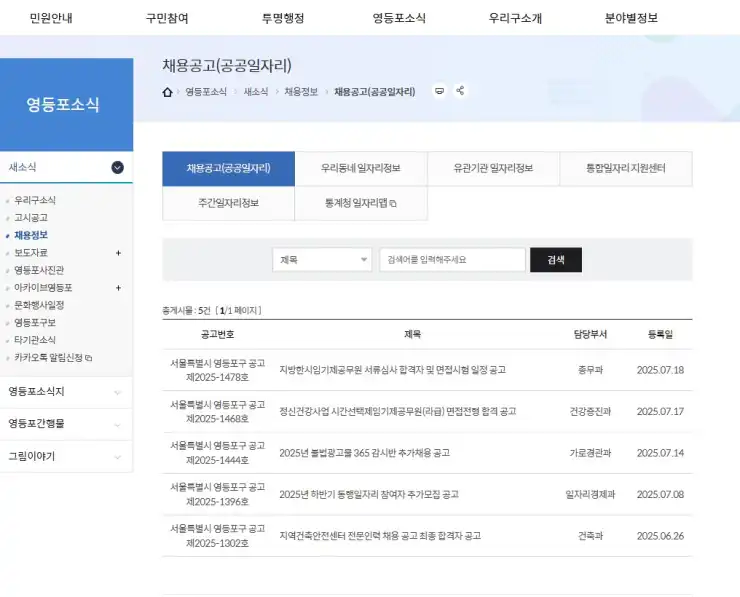Focus the search keyword input field
Screen dimensions: 740x597
click(452, 260)
